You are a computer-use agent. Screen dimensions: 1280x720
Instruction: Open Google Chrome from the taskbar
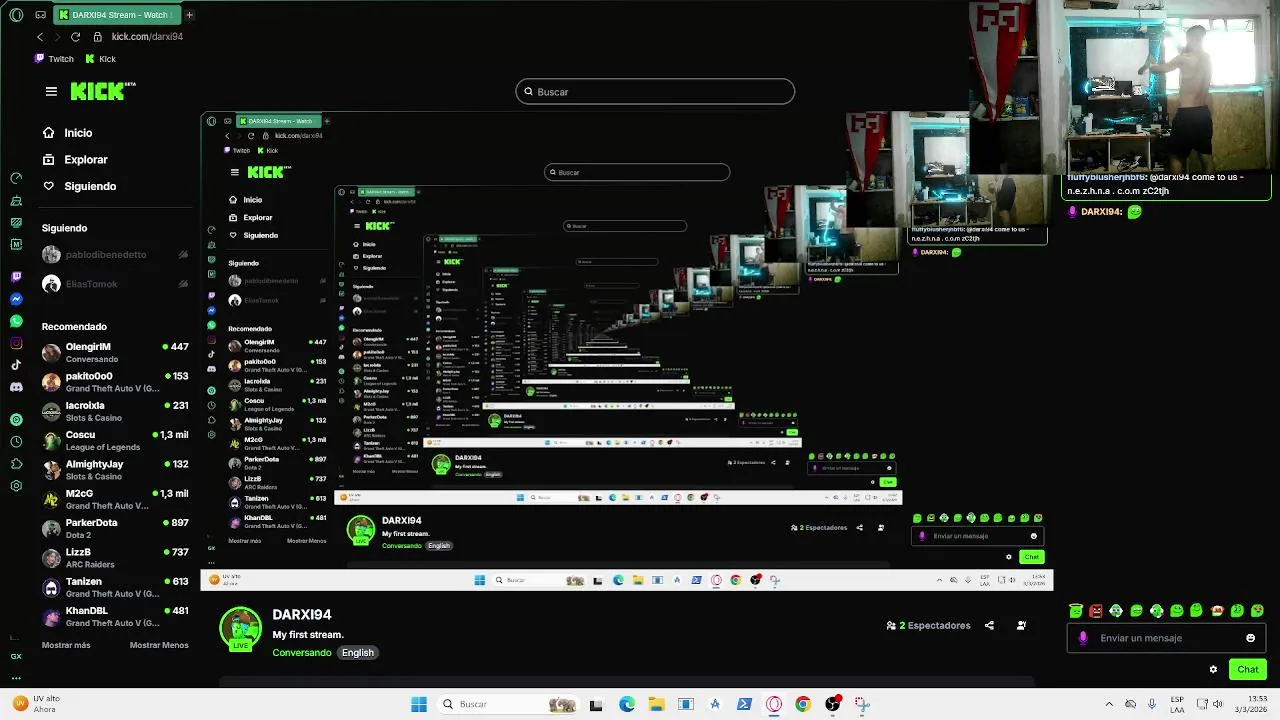[x=803, y=704]
